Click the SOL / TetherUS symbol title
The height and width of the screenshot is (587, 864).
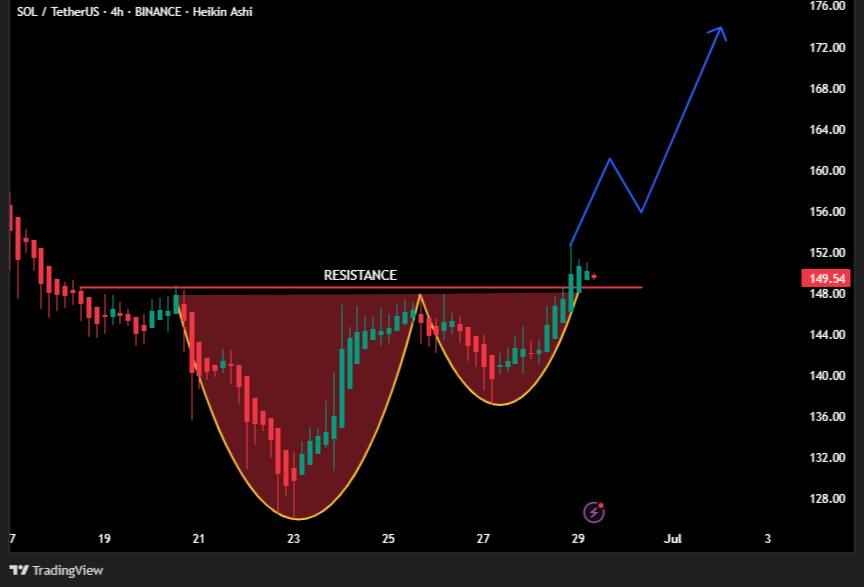58,12
